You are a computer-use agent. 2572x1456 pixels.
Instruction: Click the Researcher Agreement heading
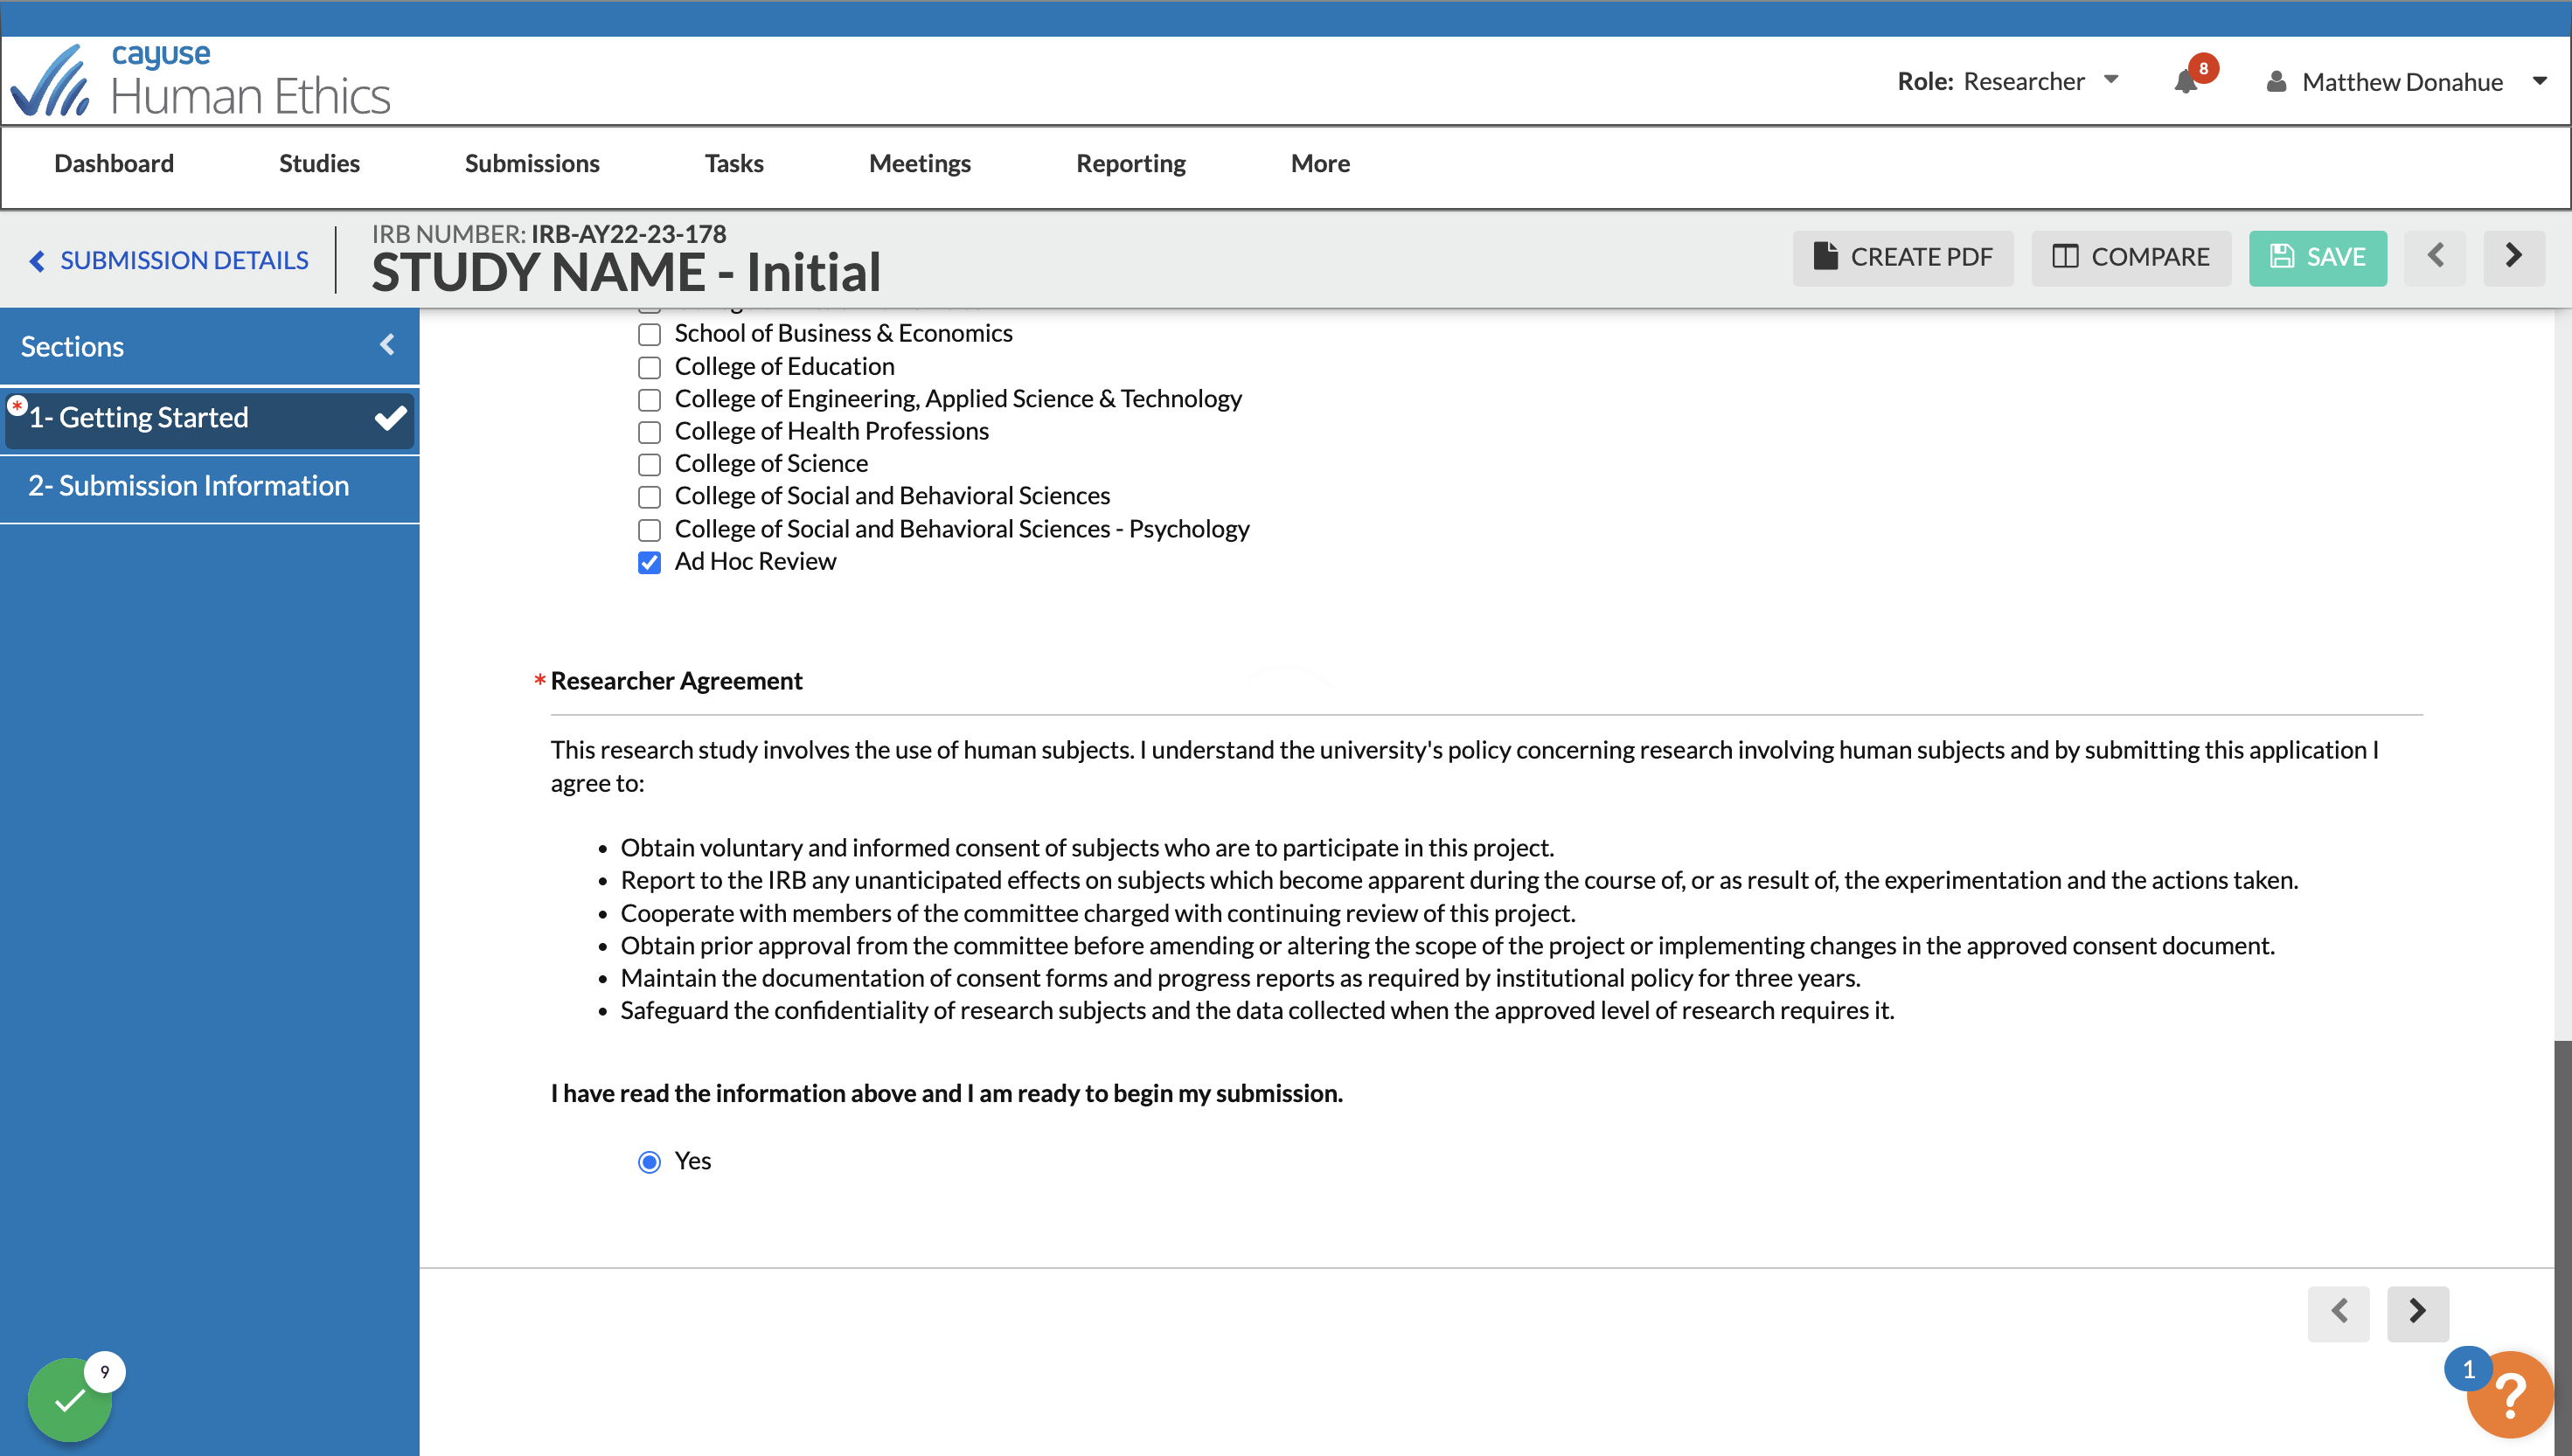coord(676,681)
